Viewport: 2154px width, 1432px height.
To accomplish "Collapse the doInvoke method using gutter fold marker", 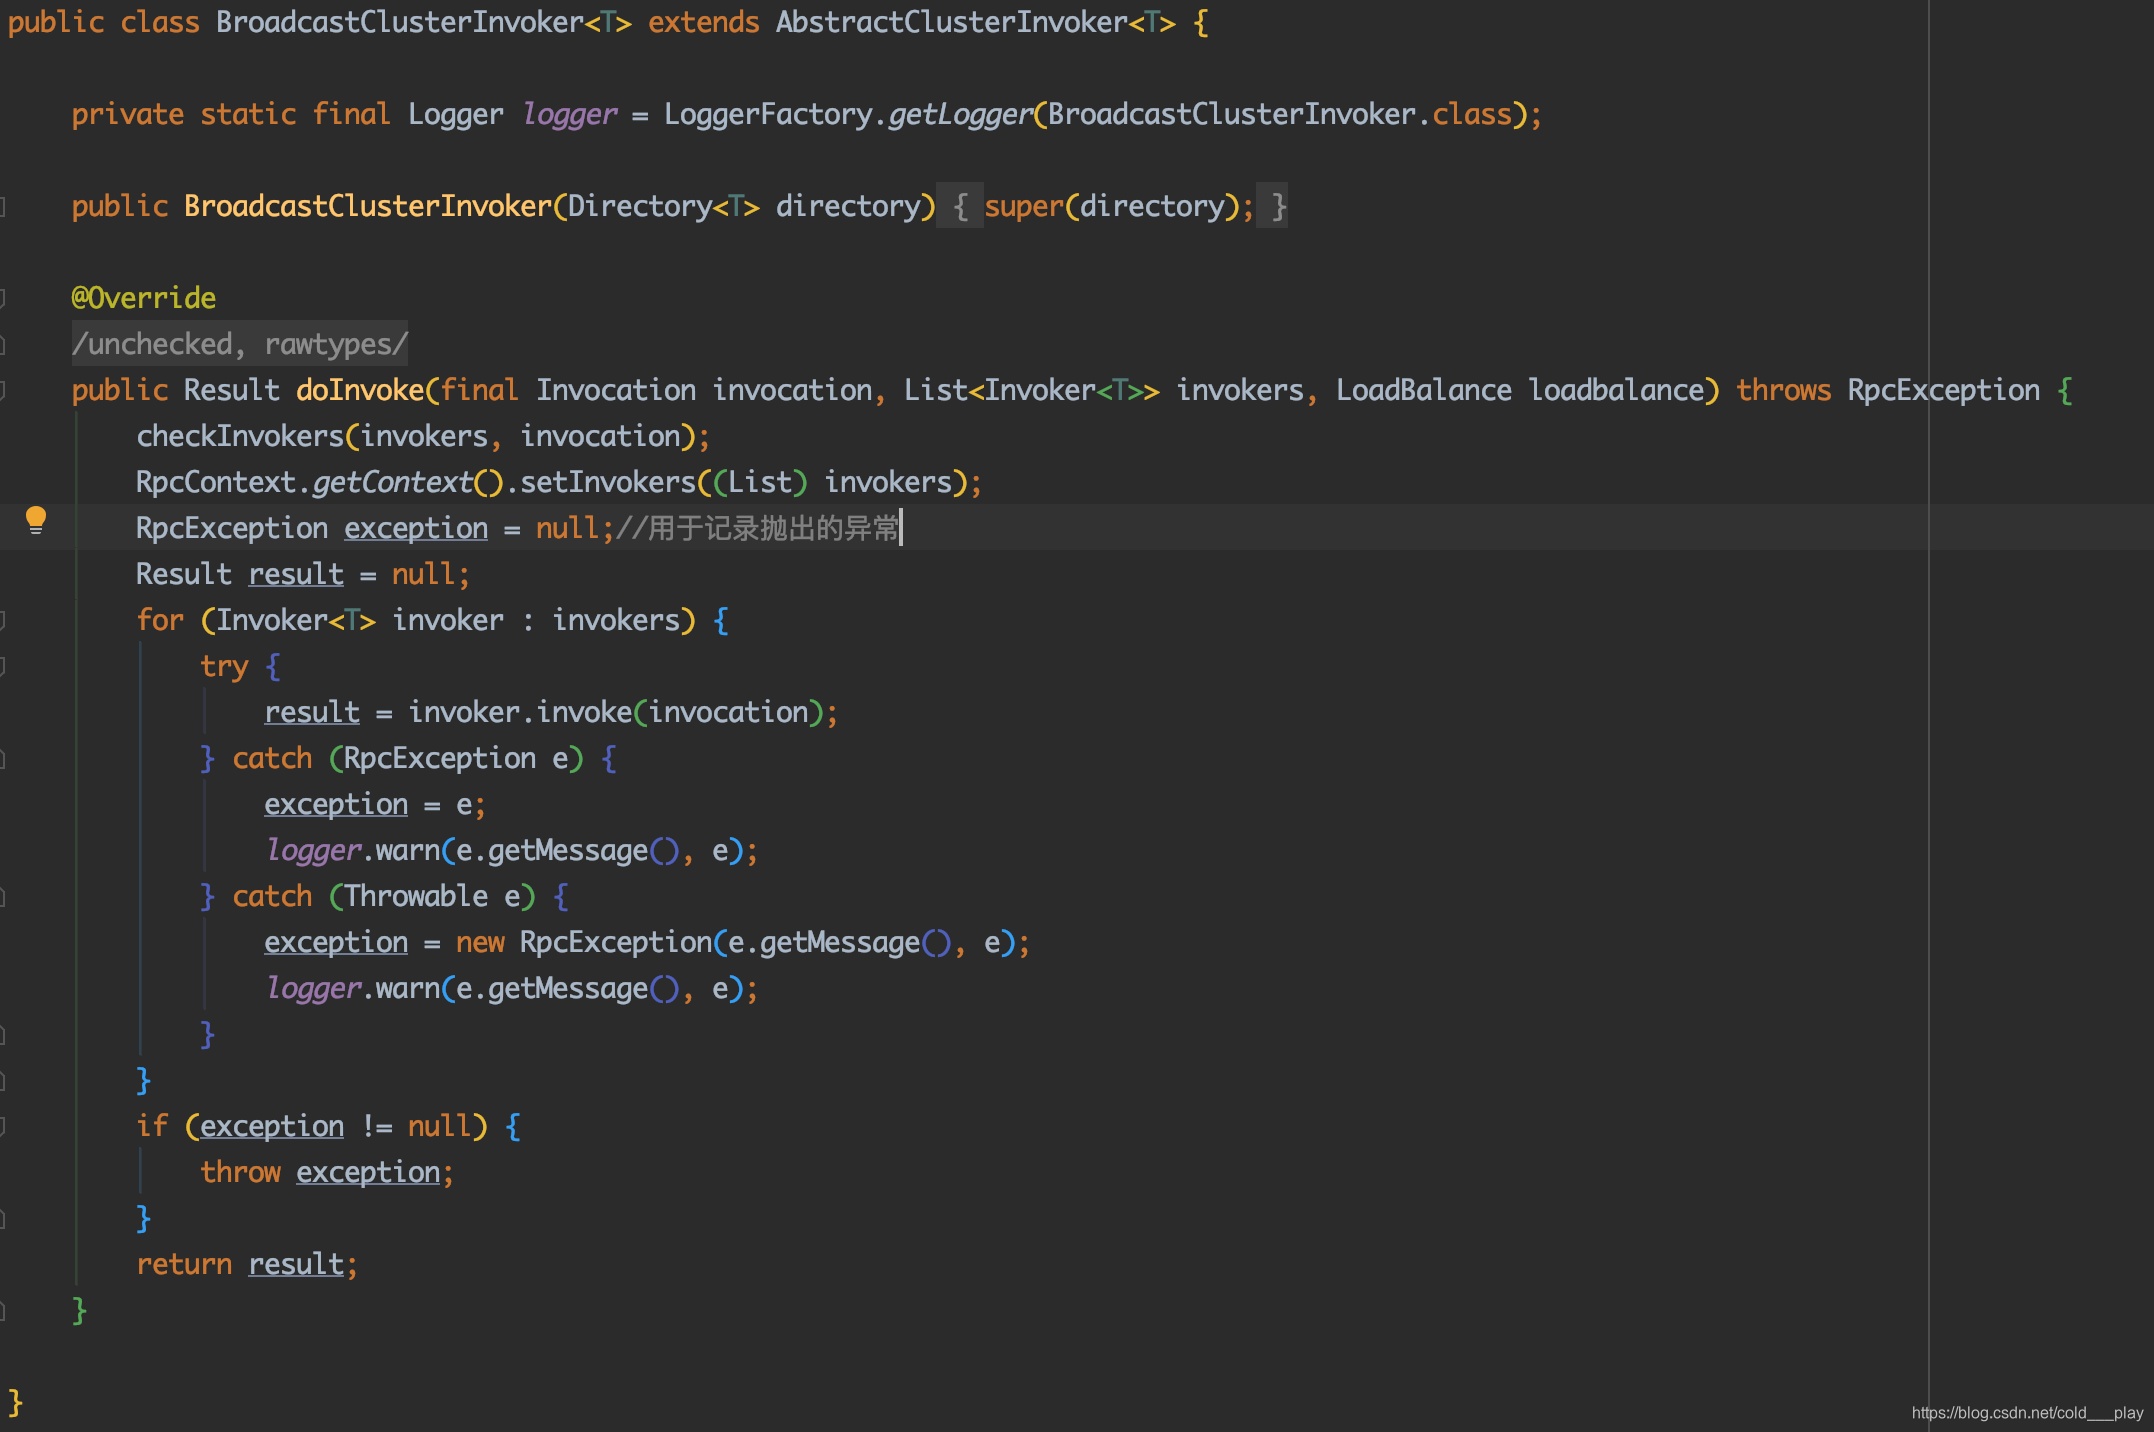I will (4, 390).
